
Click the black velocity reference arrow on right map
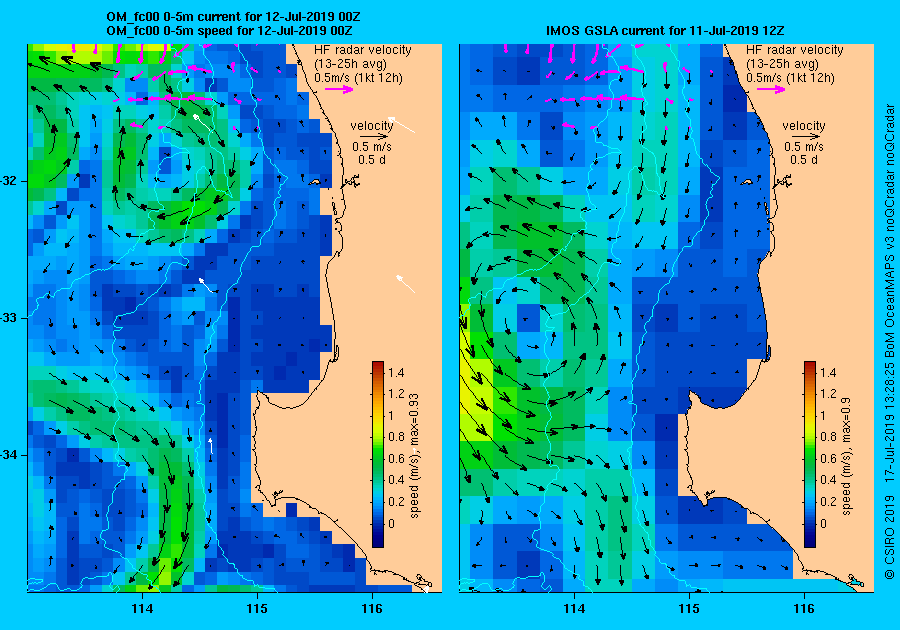806,137
